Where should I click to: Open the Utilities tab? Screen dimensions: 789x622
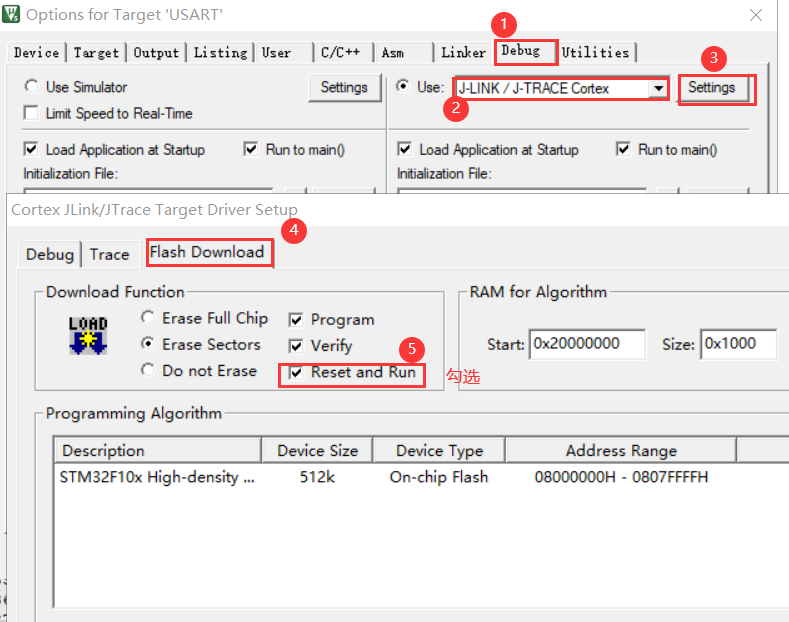[596, 52]
